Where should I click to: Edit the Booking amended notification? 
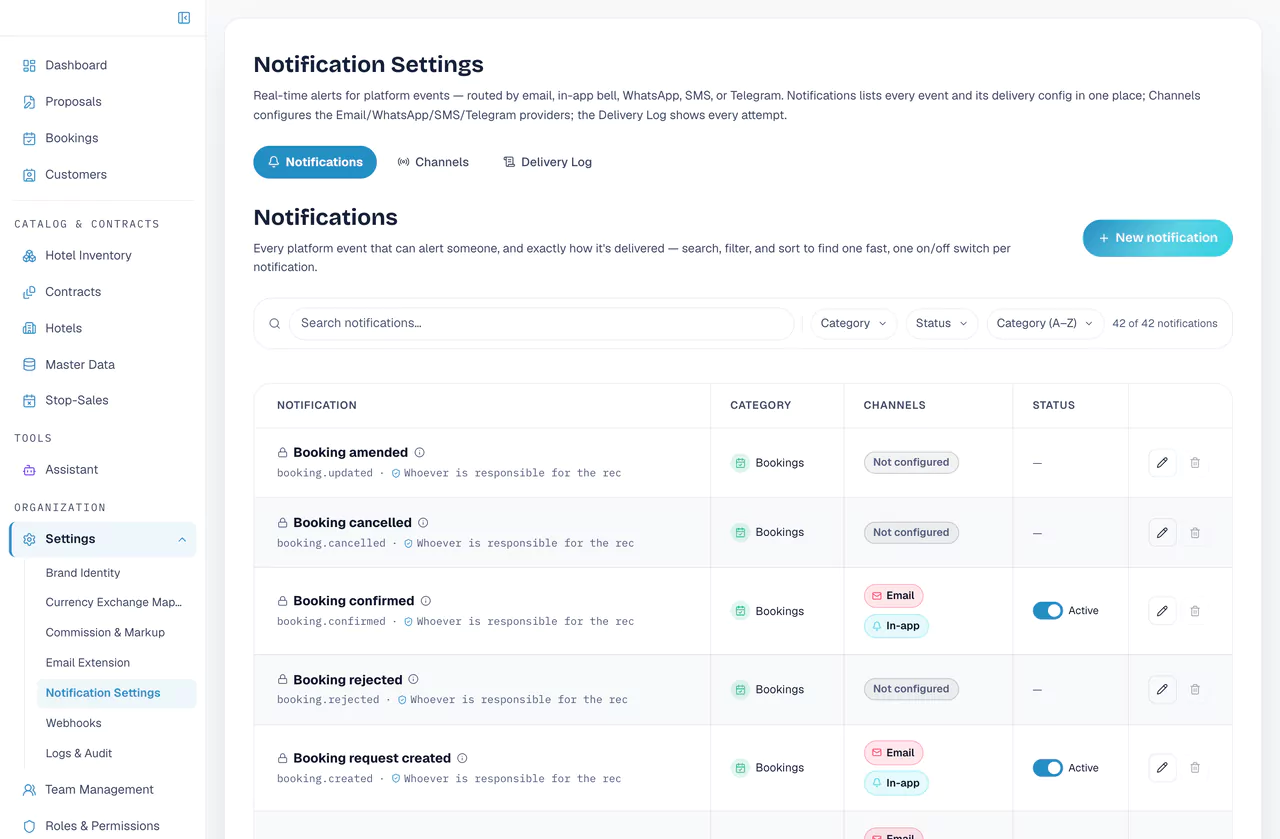point(1162,463)
